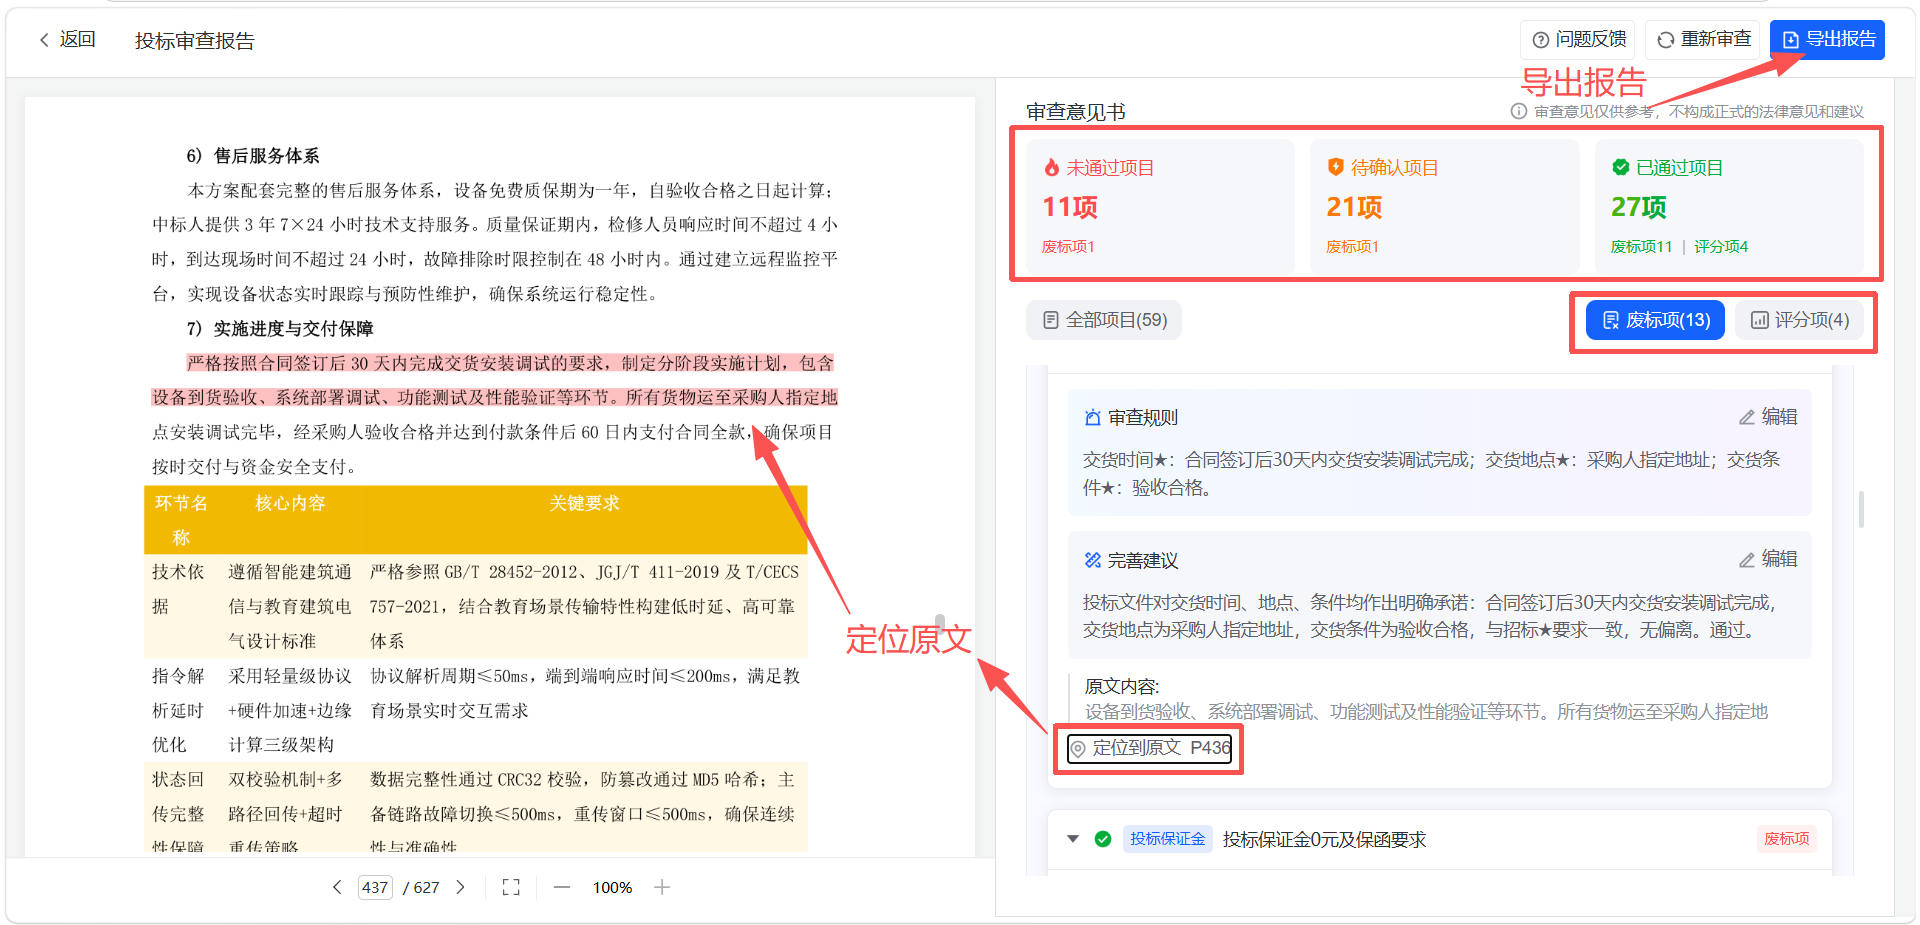Viewport: 1920px width, 925px height.
Task: Click the 返回 back arrow
Action: pos(44,40)
